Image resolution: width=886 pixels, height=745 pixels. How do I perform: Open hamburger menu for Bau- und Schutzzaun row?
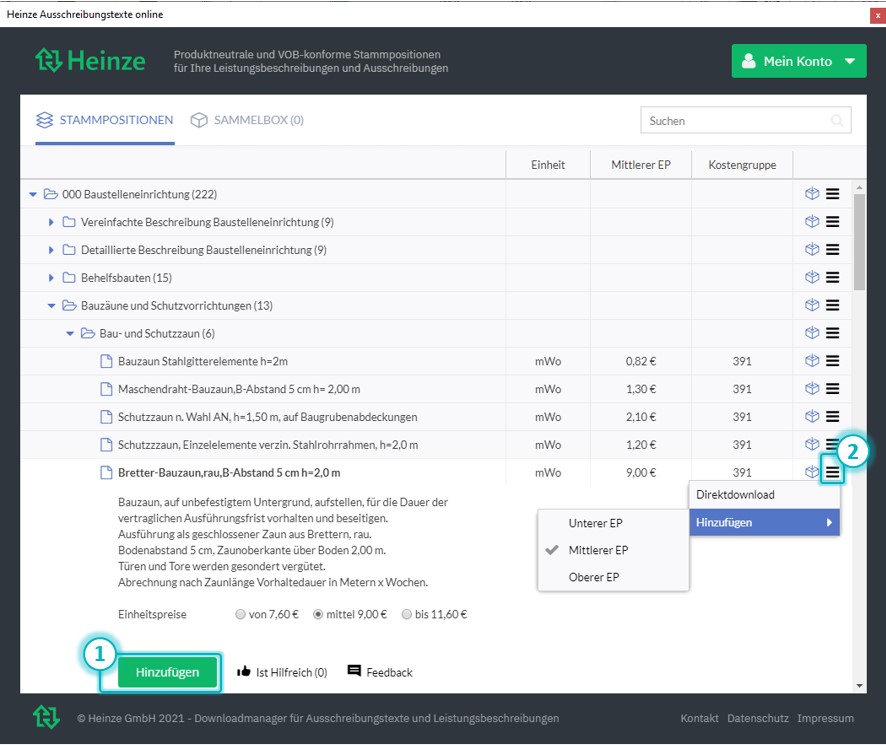832,333
